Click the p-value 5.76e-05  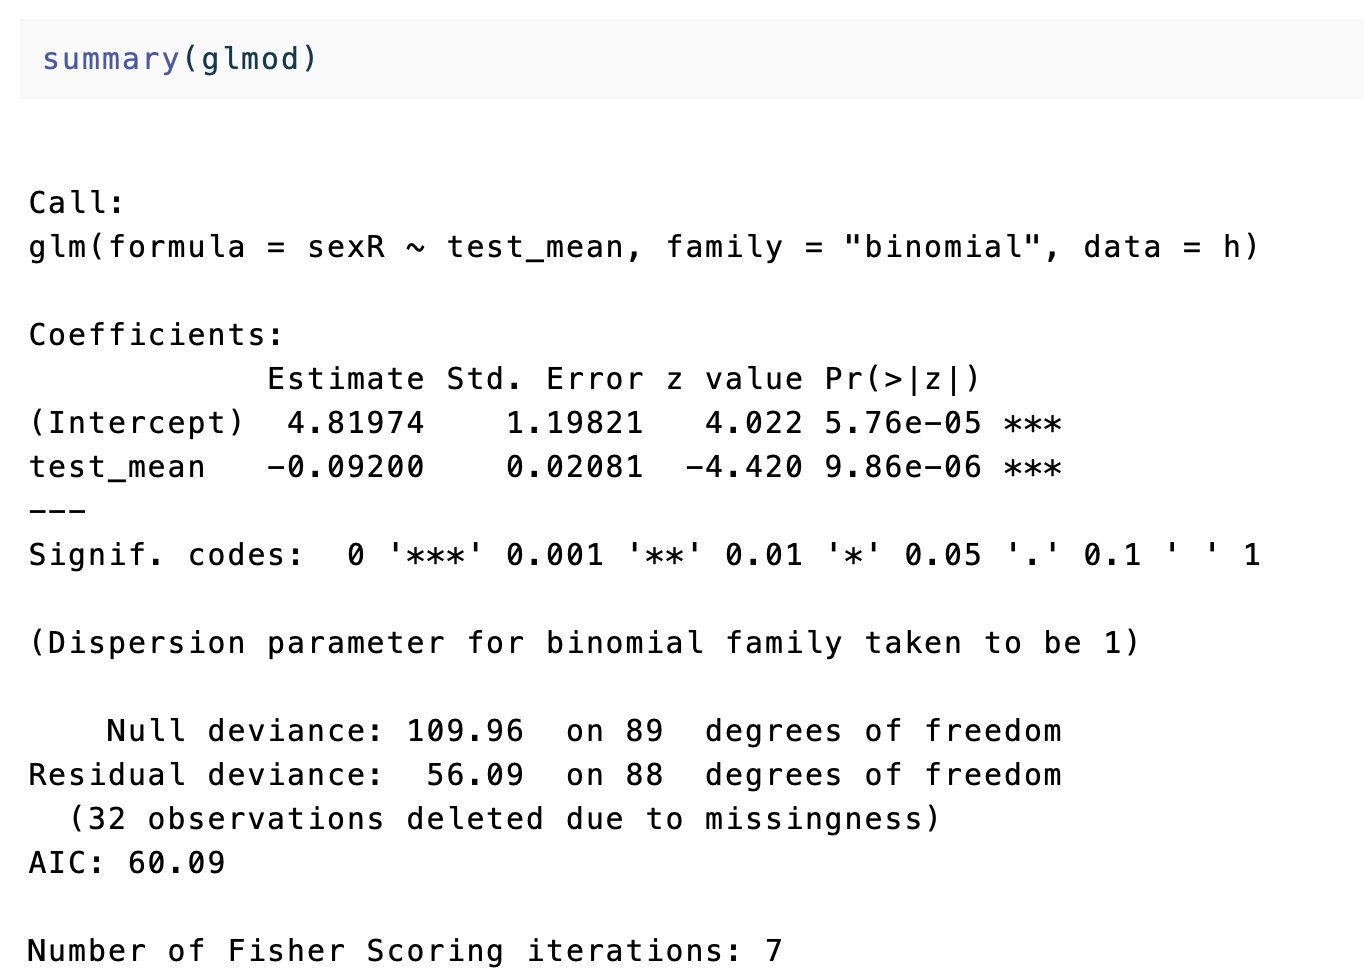pos(902,423)
